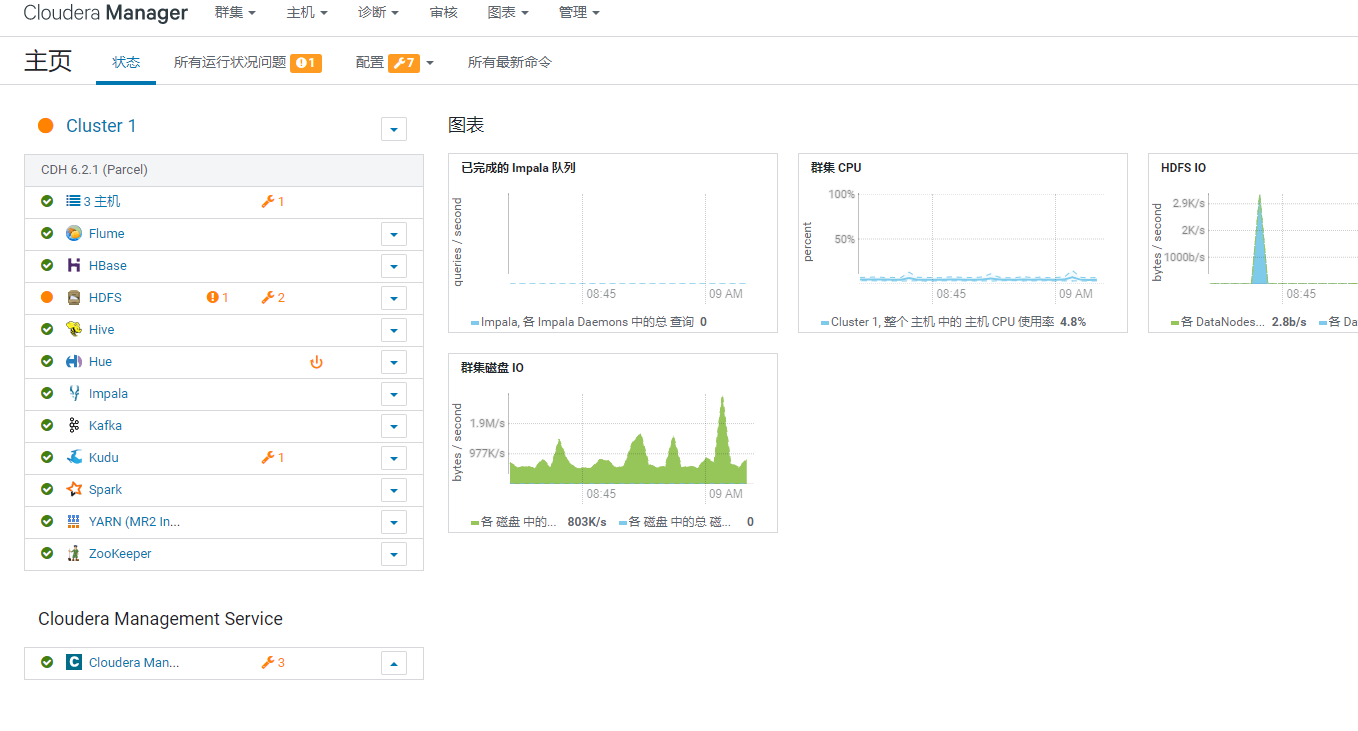
Task: Click the Spark star icon
Action: click(74, 490)
